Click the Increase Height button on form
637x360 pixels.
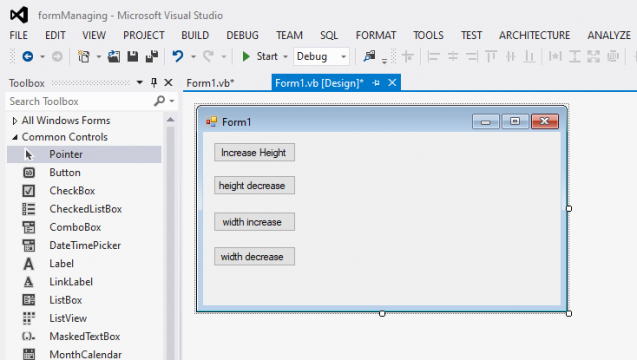click(254, 152)
